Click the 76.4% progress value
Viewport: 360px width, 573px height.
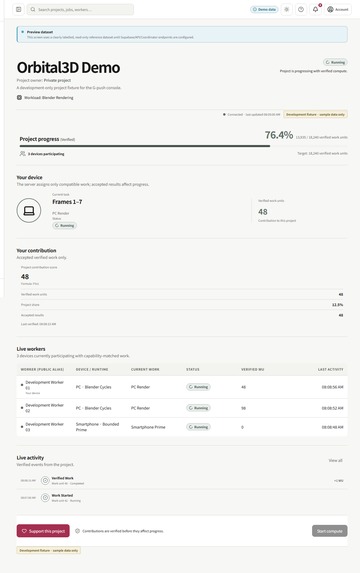click(x=279, y=135)
